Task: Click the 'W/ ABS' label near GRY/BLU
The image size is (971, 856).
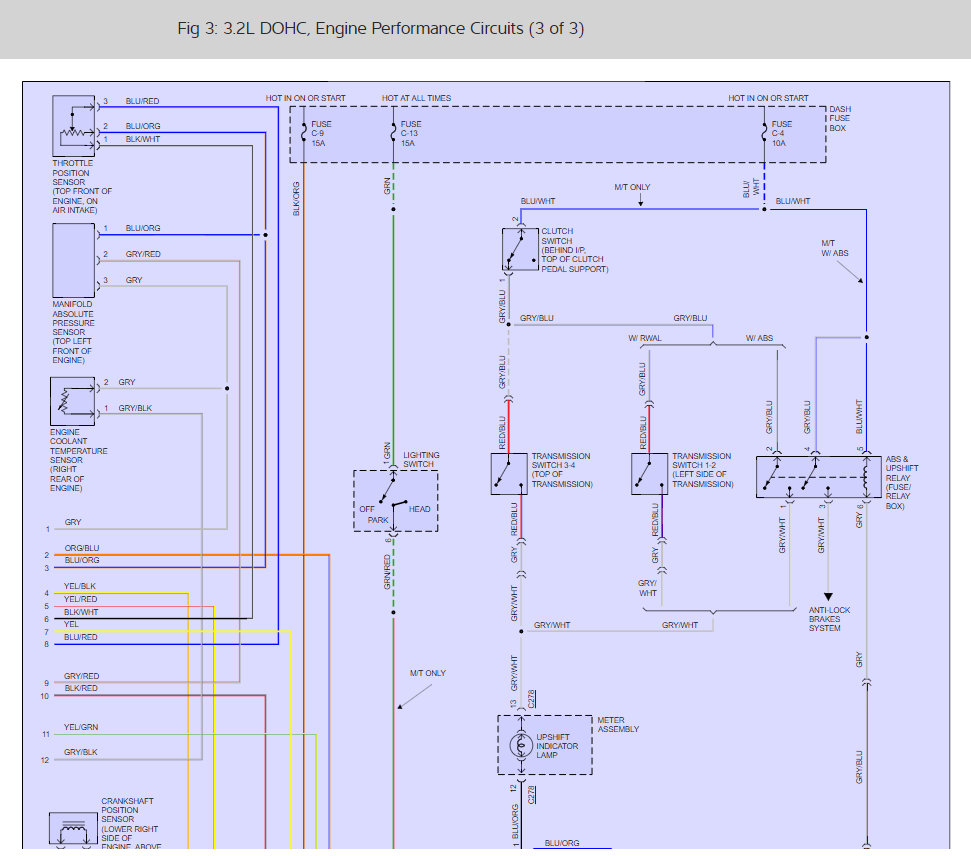Action: (759, 338)
